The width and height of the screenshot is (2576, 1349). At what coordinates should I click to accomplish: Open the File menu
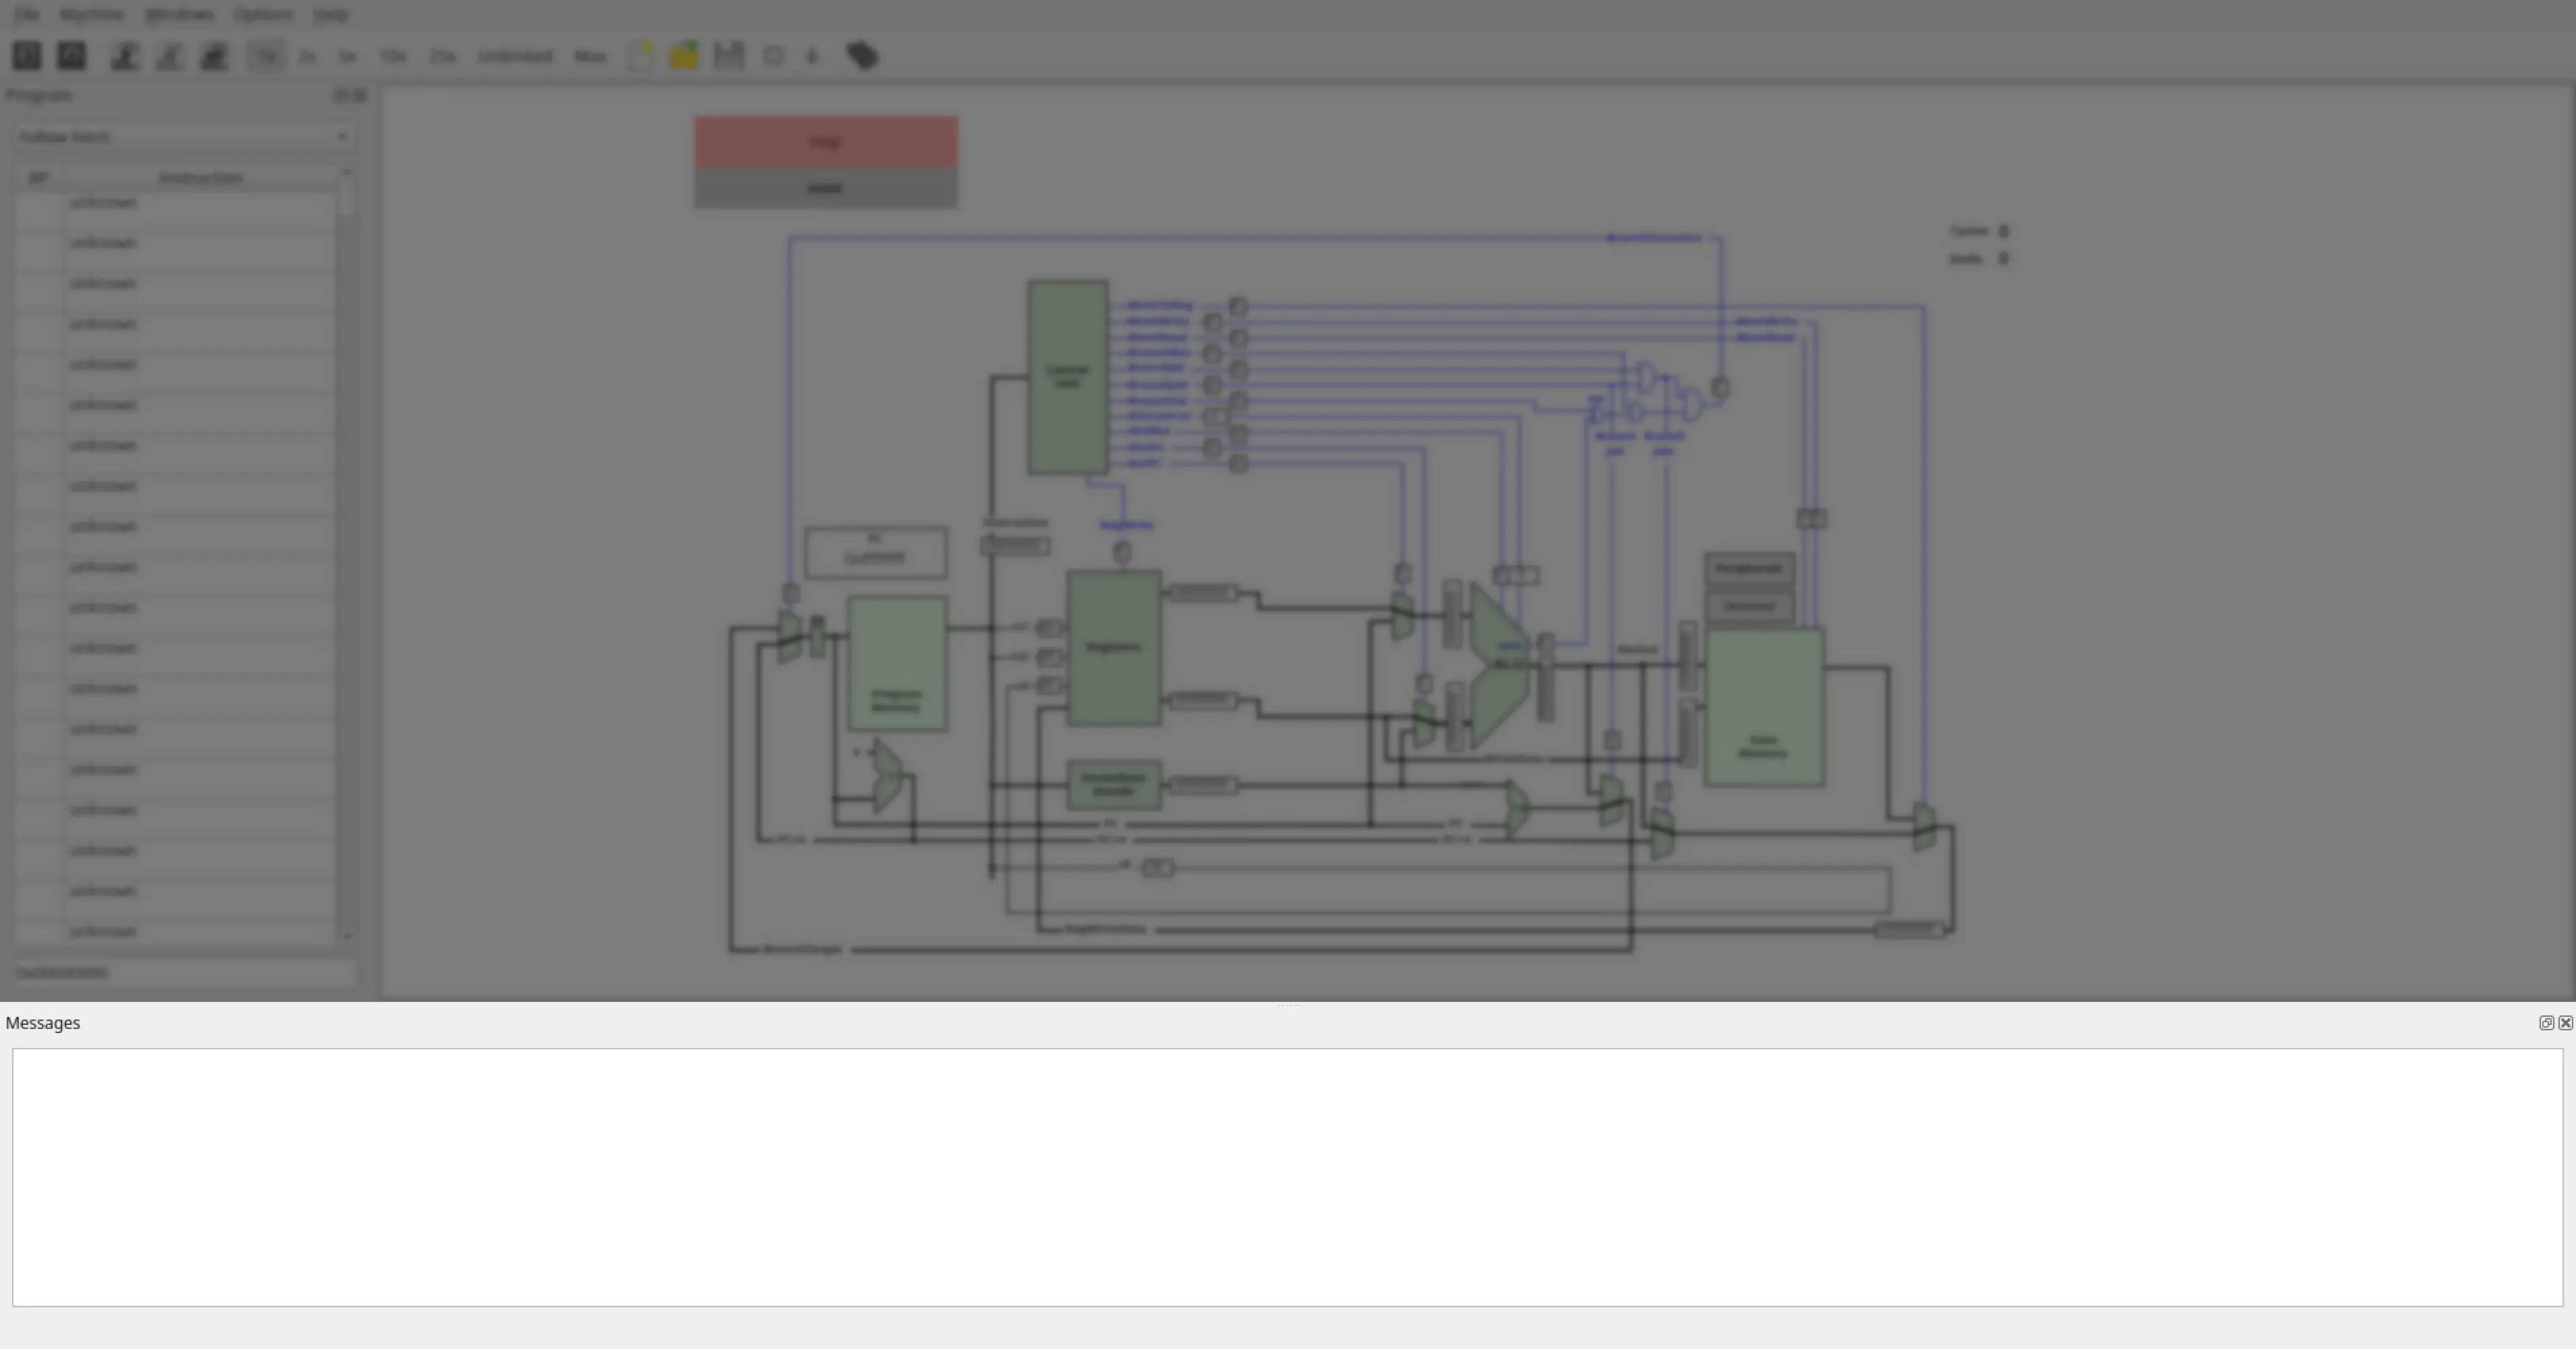(26, 14)
